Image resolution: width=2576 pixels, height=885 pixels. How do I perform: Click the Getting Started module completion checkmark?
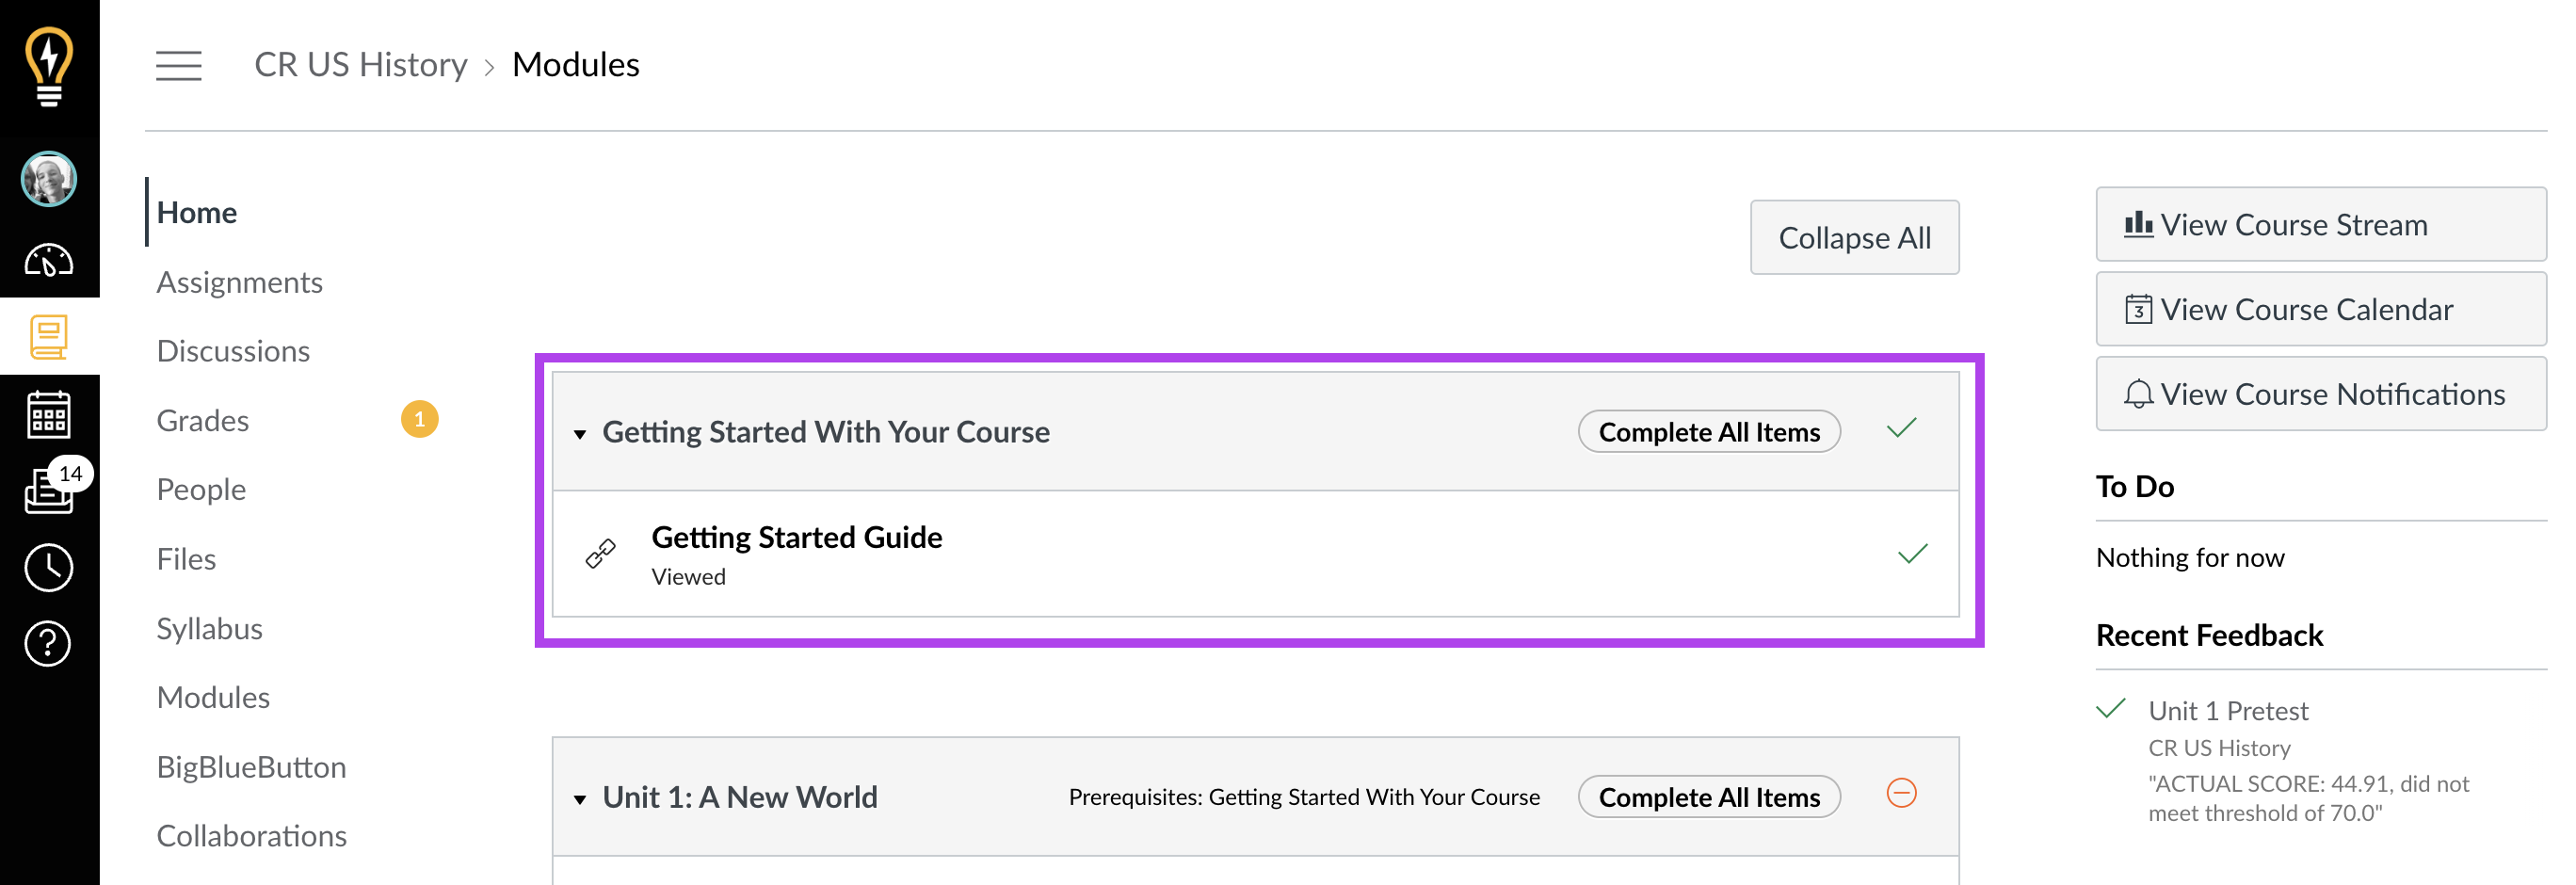pos(1901,428)
